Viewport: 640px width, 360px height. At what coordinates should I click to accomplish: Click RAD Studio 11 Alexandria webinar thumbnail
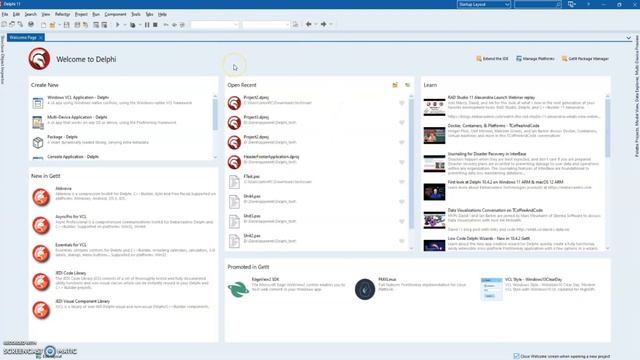point(434,107)
